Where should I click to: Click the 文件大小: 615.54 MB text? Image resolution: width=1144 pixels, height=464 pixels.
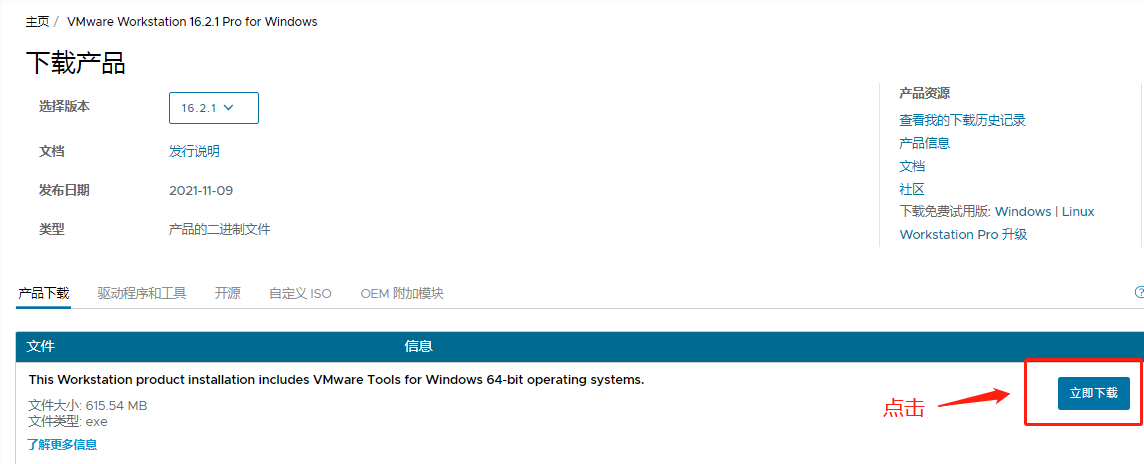88,405
